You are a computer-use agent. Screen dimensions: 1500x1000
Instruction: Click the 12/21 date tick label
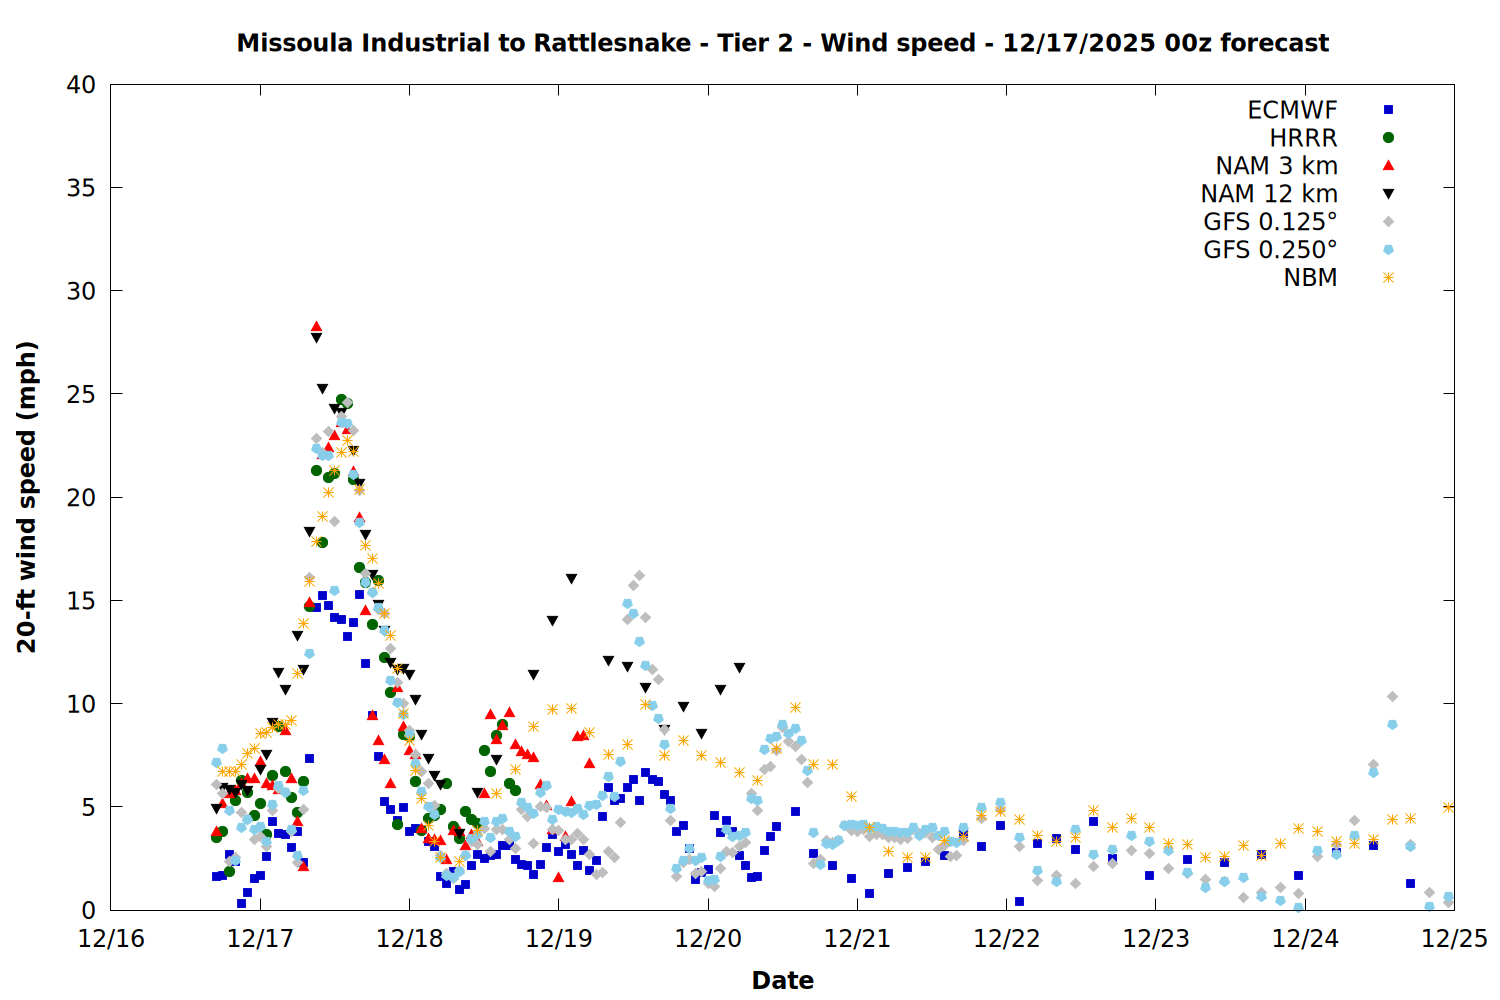pyautogui.click(x=857, y=939)
